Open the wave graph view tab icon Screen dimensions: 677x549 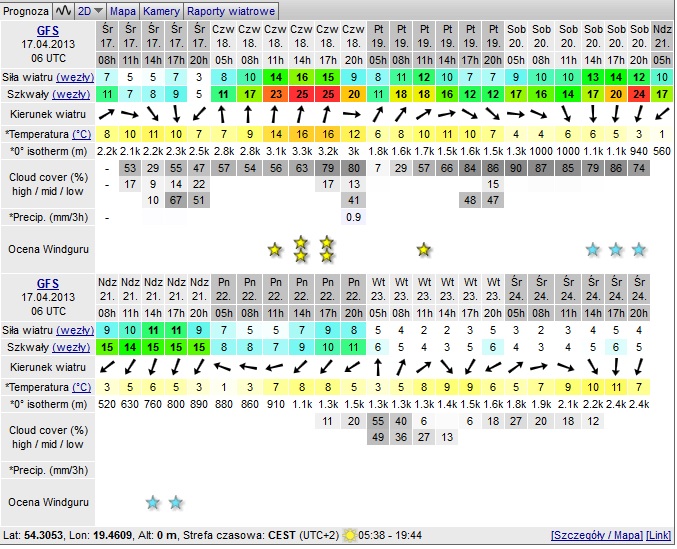coord(63,11)
